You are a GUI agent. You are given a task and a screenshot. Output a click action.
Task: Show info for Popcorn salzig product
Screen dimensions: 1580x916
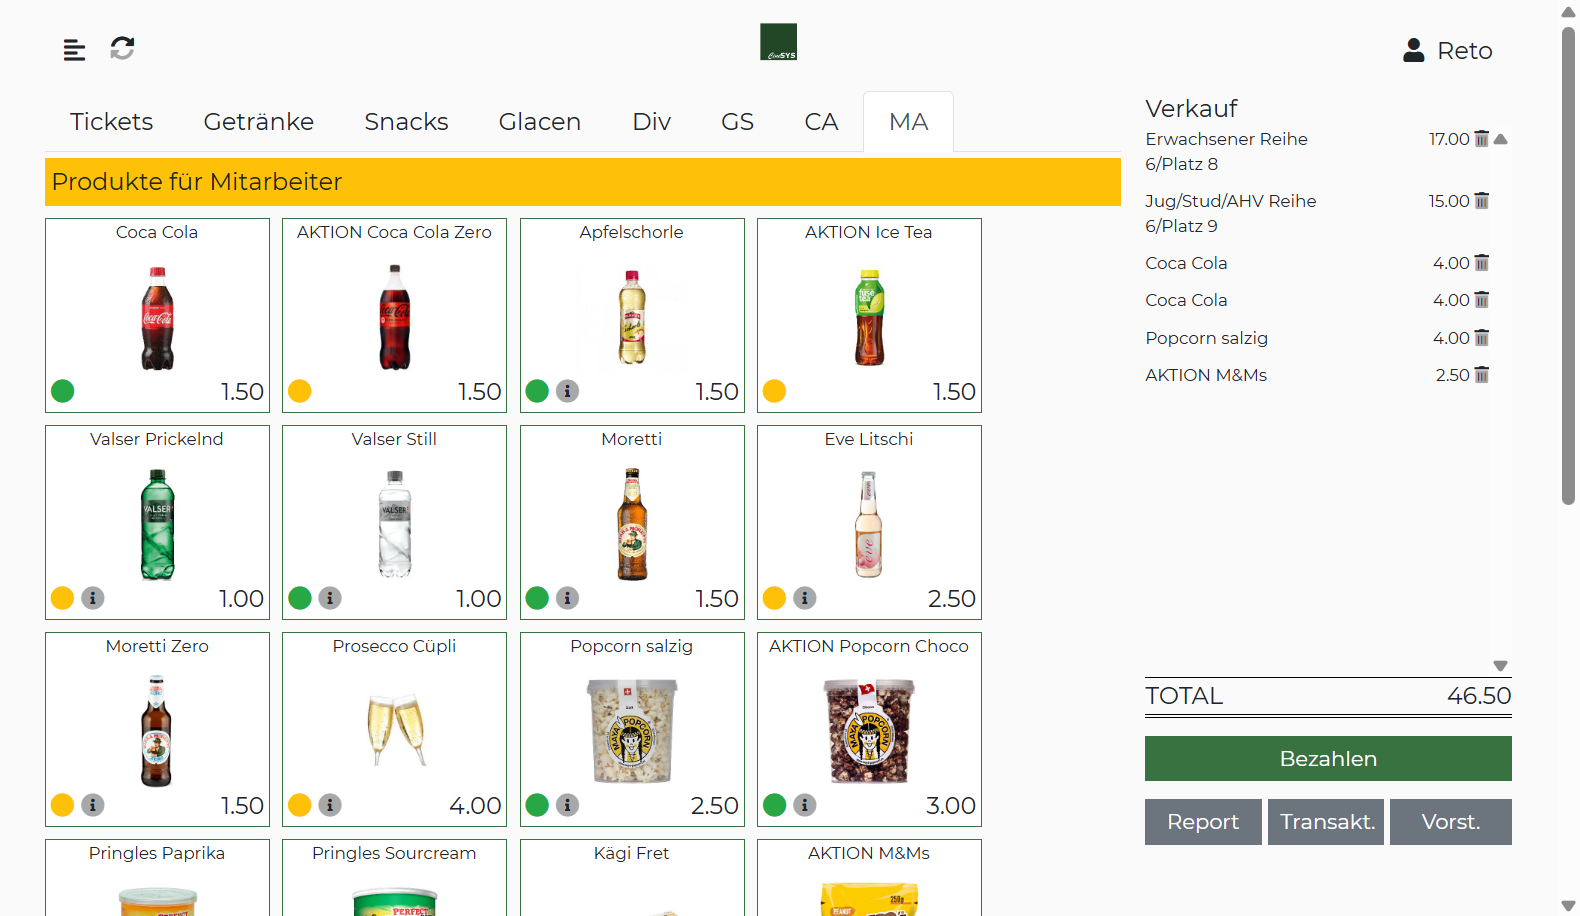[567, 805]
